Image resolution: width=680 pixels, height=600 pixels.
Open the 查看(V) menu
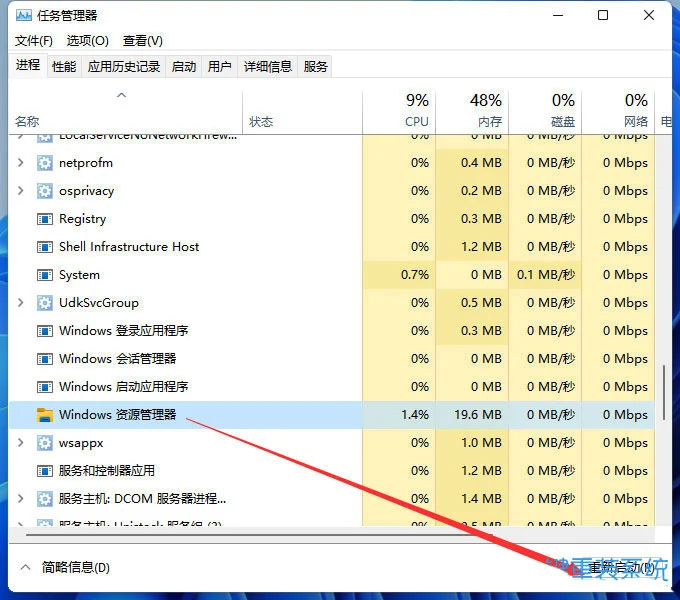tap(143, 41)
